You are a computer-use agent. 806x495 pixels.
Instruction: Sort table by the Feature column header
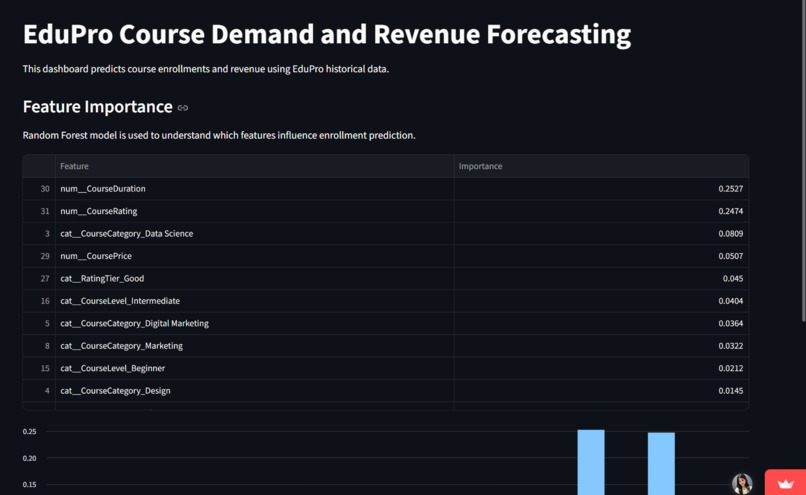(254, 166)
